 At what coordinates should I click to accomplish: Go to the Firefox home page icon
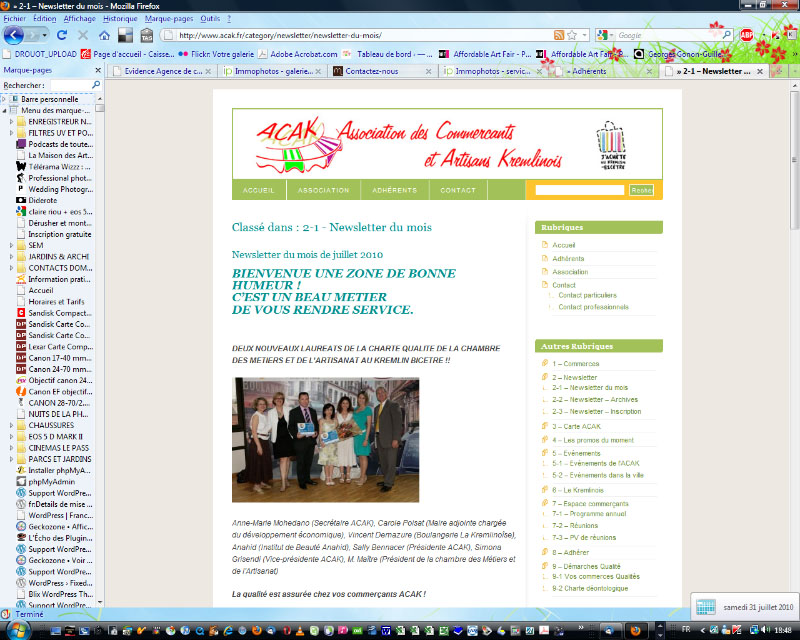(105, 35)
